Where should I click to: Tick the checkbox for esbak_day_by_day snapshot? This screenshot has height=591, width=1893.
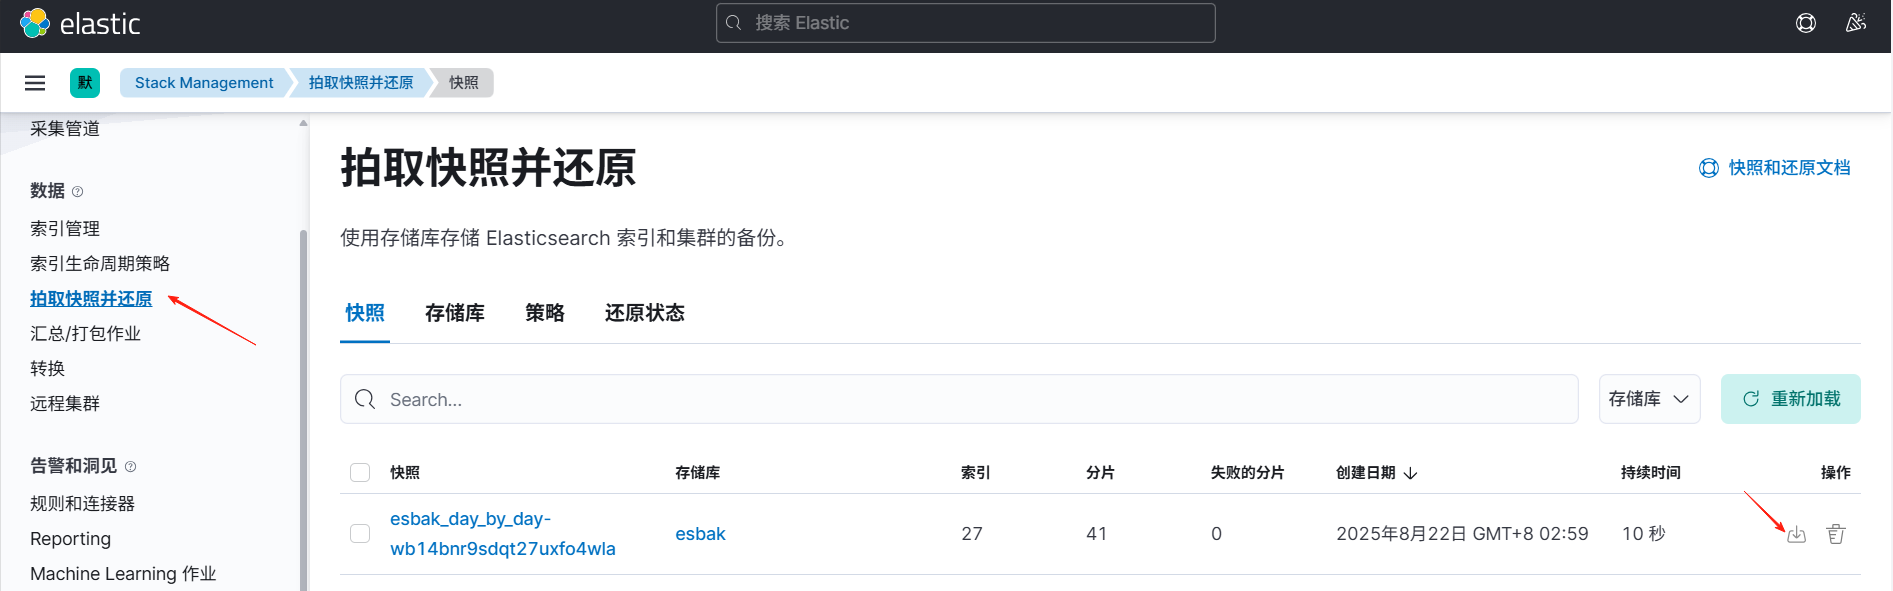point(360,534)
